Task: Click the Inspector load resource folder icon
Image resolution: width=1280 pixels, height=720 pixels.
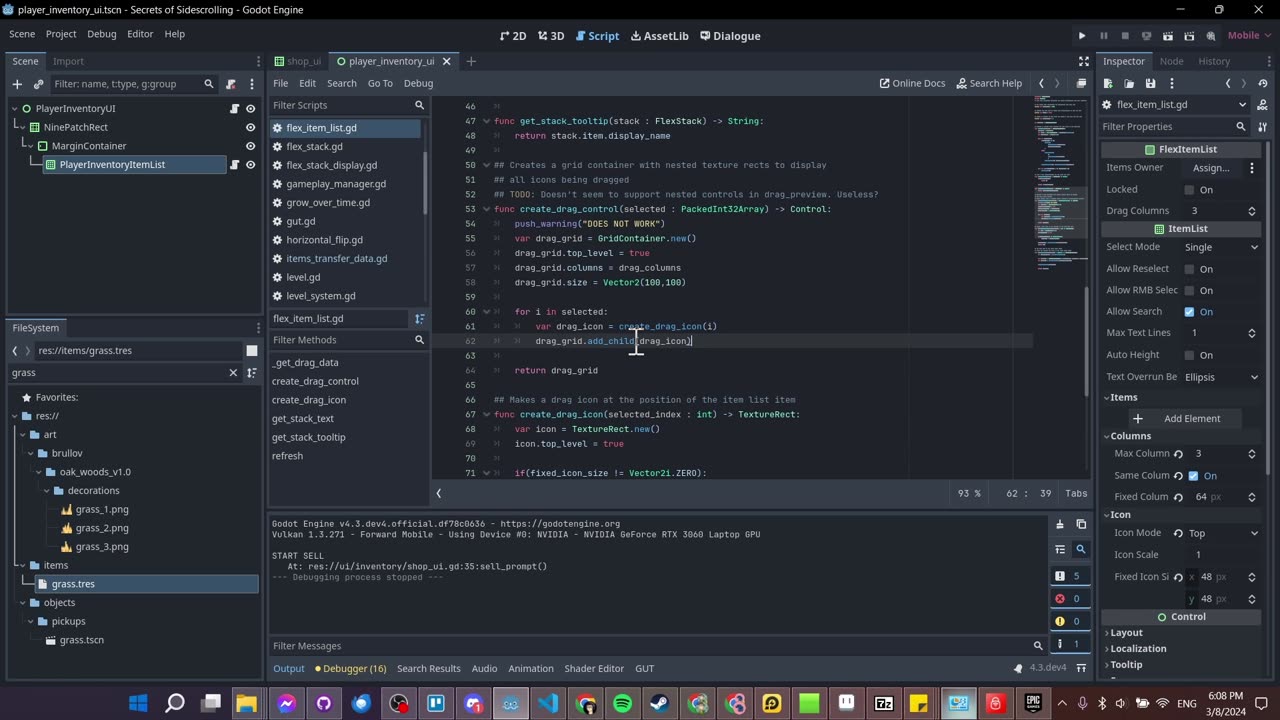Action: point(1129,84)
